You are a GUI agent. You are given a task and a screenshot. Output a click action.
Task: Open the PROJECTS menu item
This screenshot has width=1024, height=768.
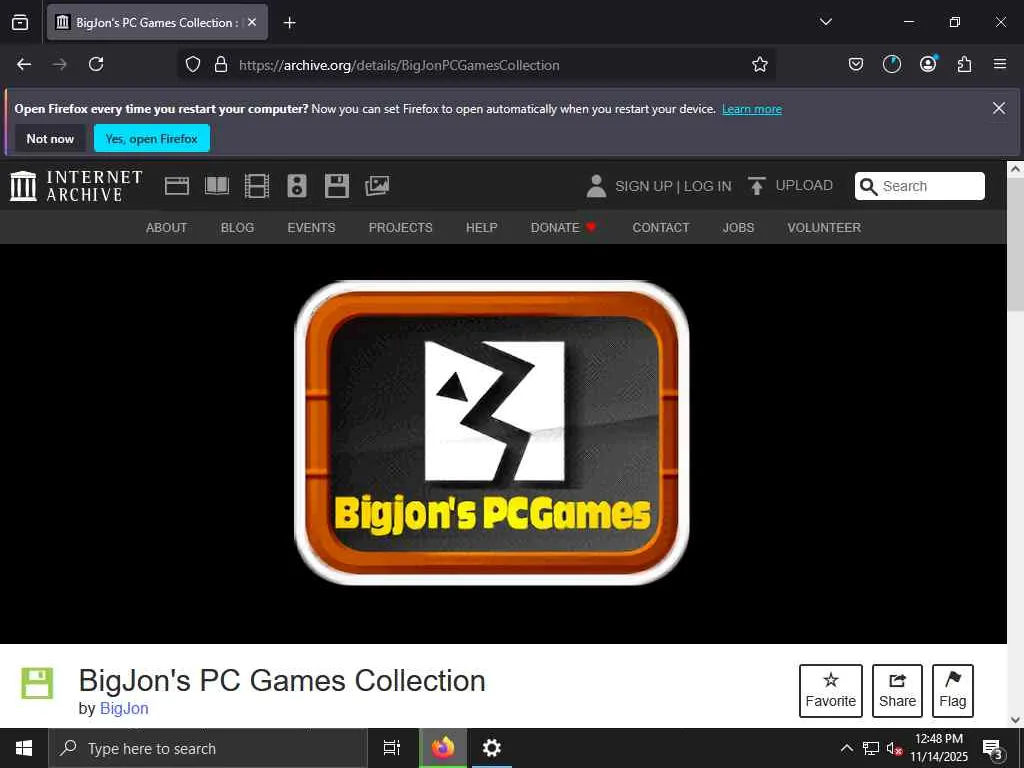tap(400, 227)
